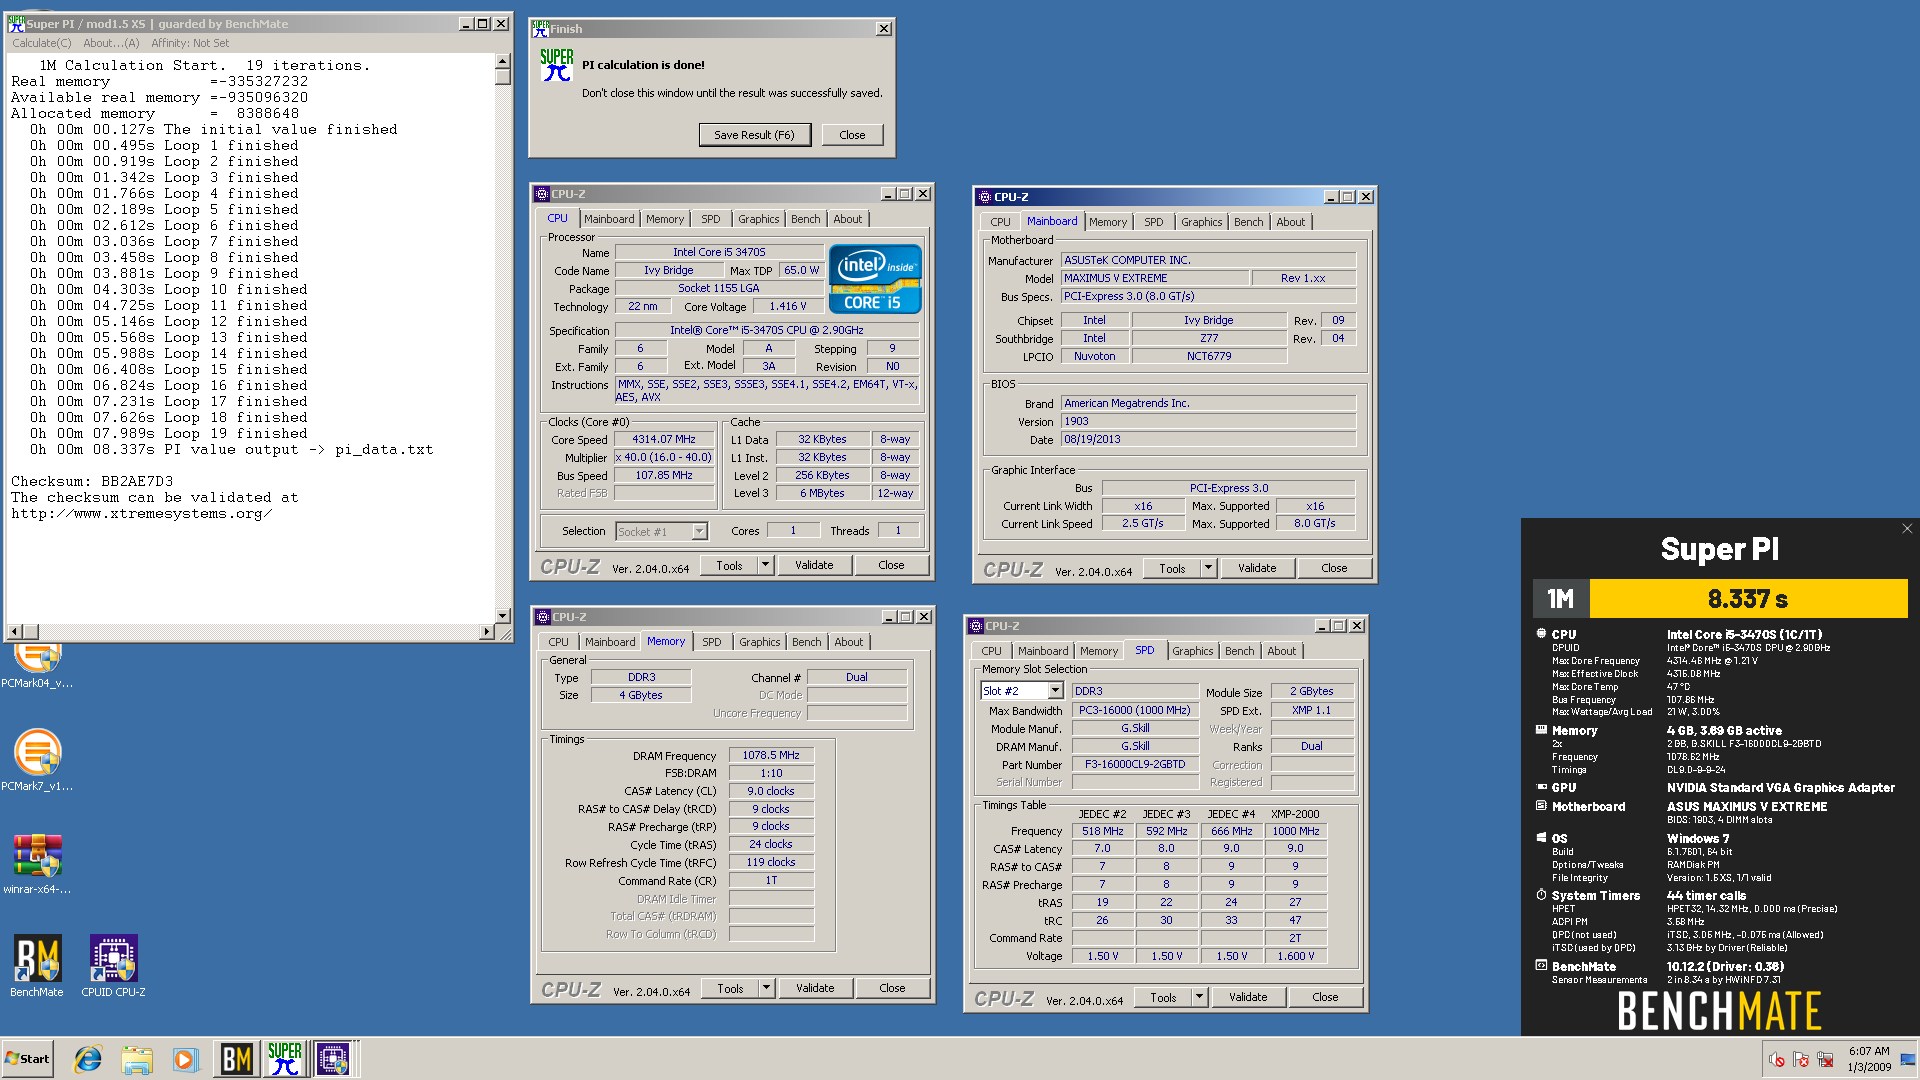The height and width of the screenshot is (1080, 1920).
Task: Click down arrow of Super PI vertical scrollbar
Action: pyautogui.click(x=502, y=616)
